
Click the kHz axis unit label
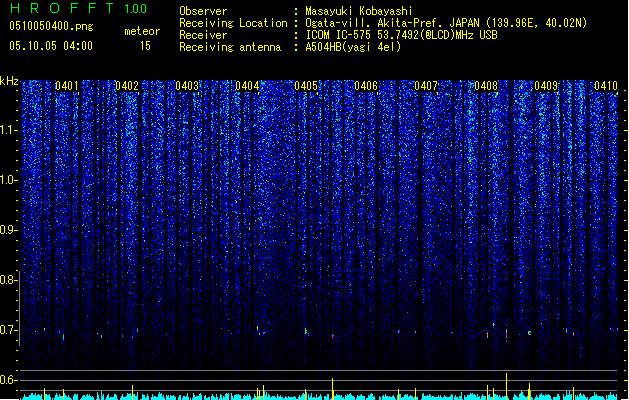(9, 81)
